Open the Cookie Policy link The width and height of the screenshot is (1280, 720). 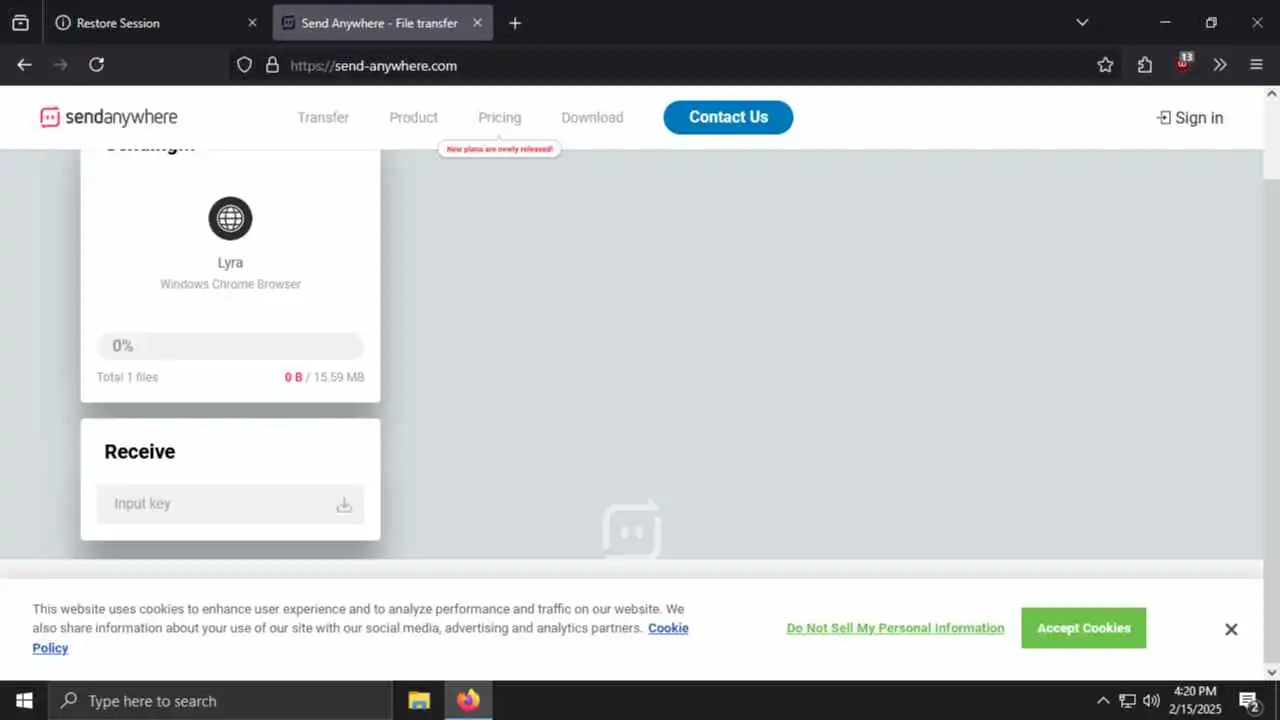point(668,628)
